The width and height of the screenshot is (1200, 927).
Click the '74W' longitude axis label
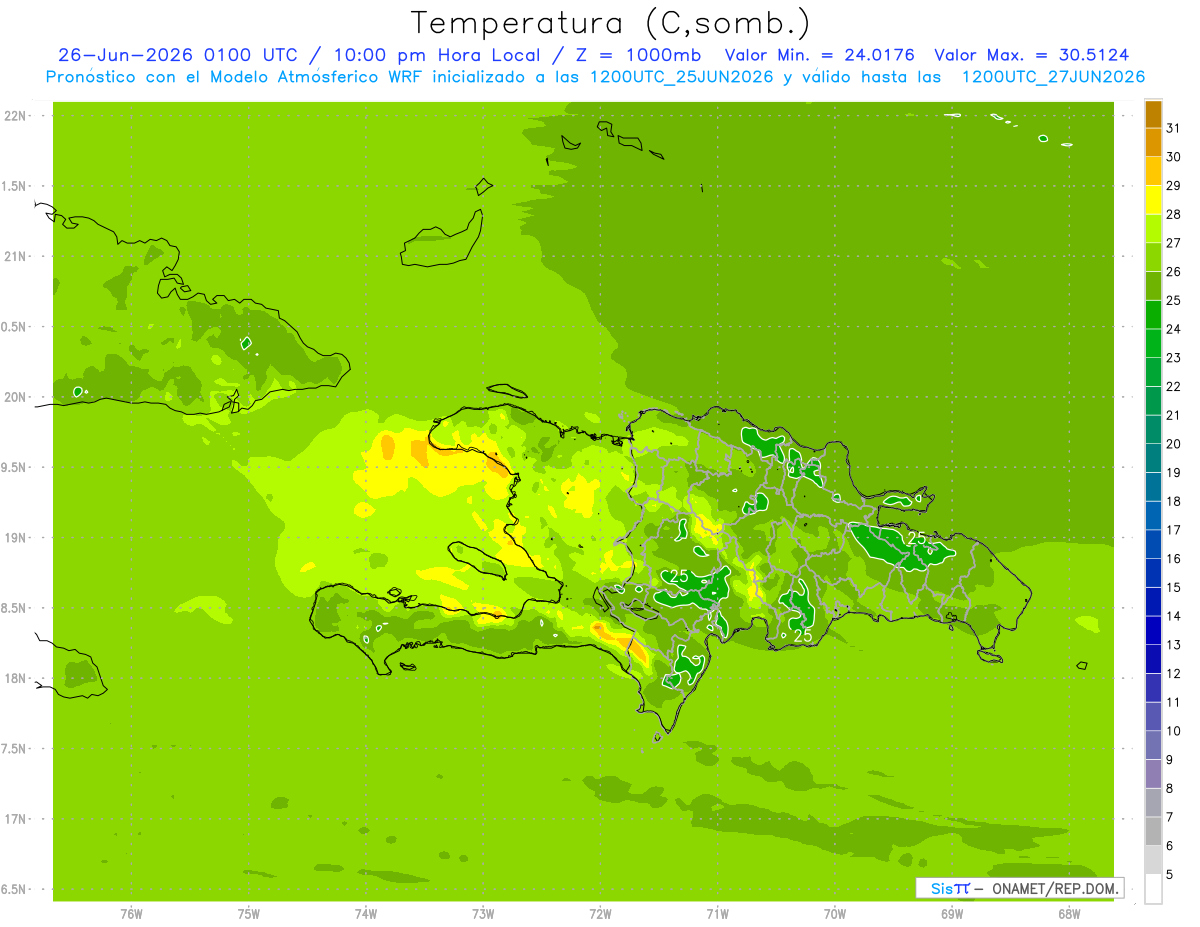tap(366, 914)
